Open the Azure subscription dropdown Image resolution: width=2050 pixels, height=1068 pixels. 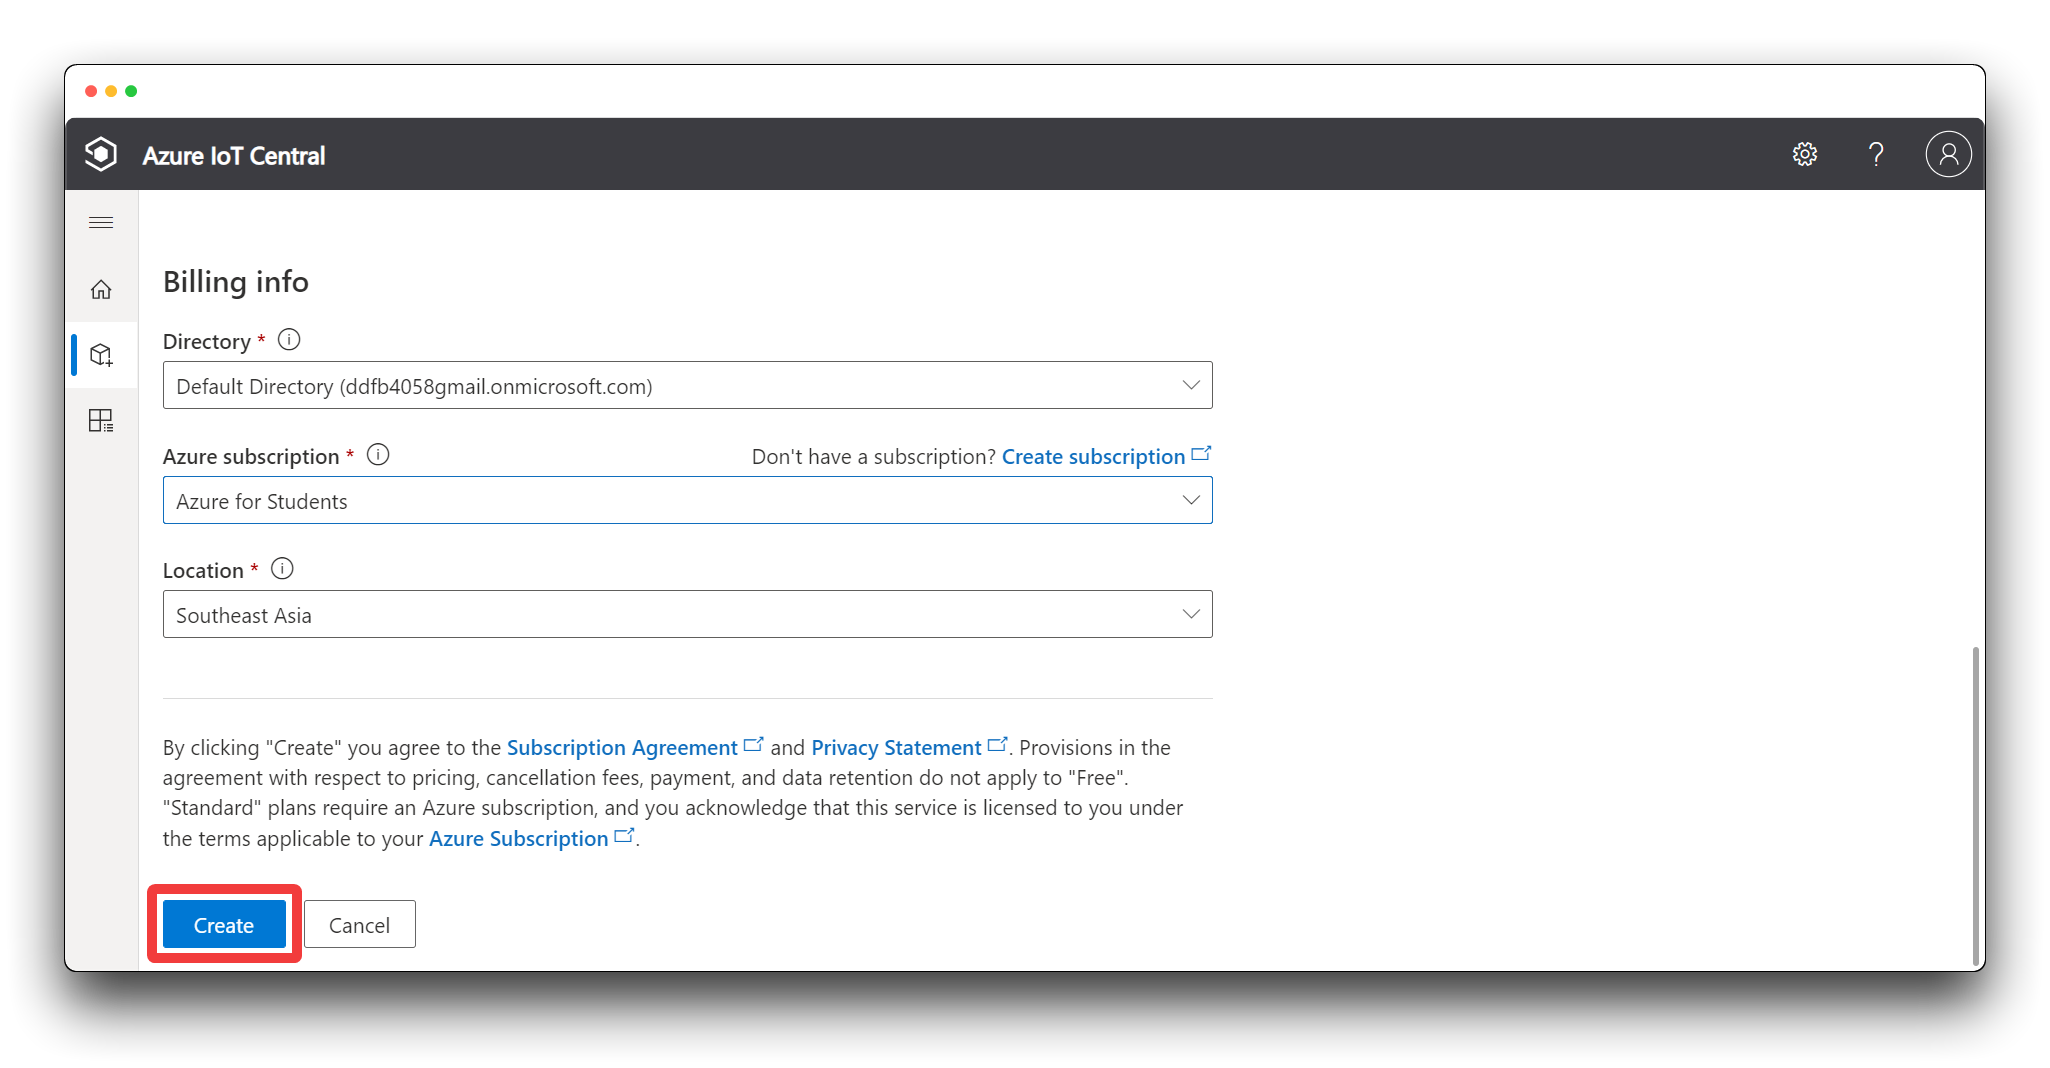[x=688, y=501]
